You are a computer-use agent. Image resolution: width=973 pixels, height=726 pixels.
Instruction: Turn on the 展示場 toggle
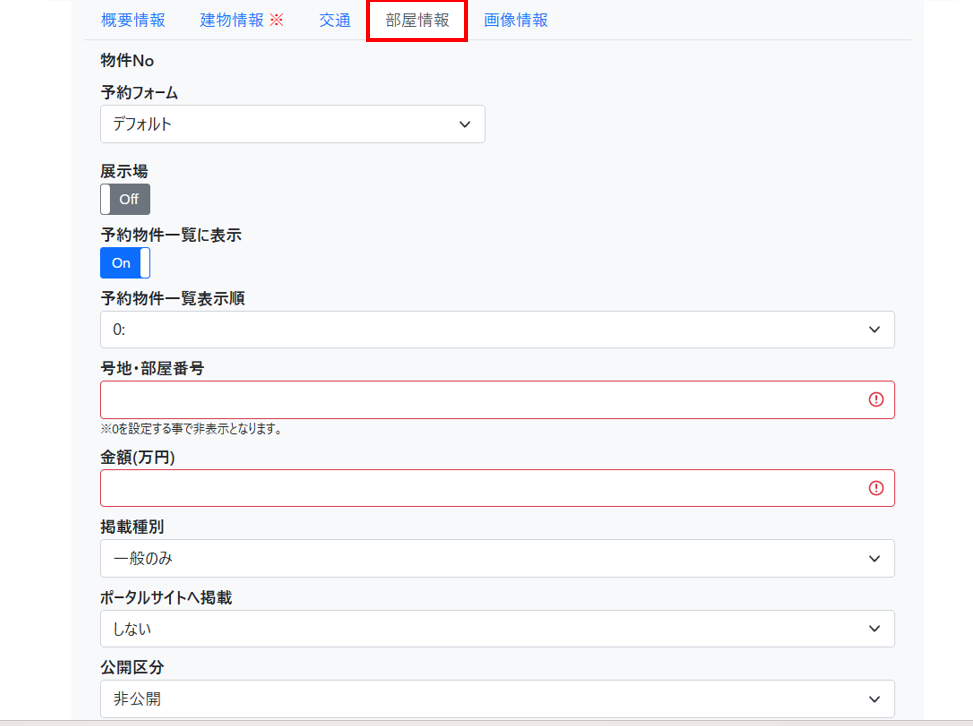pyautogui.click(x=125, y=199)
